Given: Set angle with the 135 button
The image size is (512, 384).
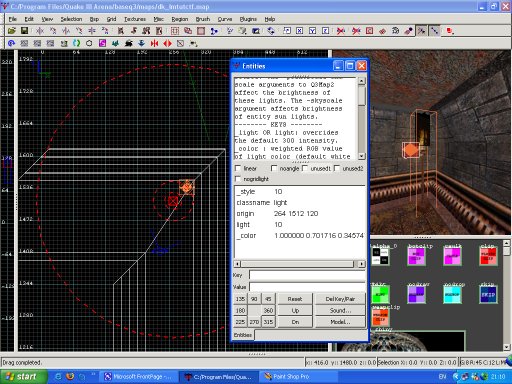Looking at the screenshot, I should click(x=240, y=299).
